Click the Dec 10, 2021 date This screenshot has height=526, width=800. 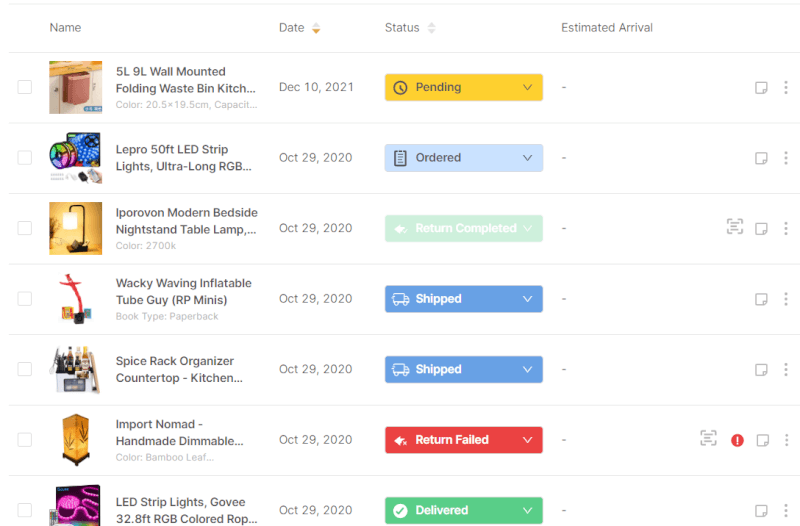point(316,87)
